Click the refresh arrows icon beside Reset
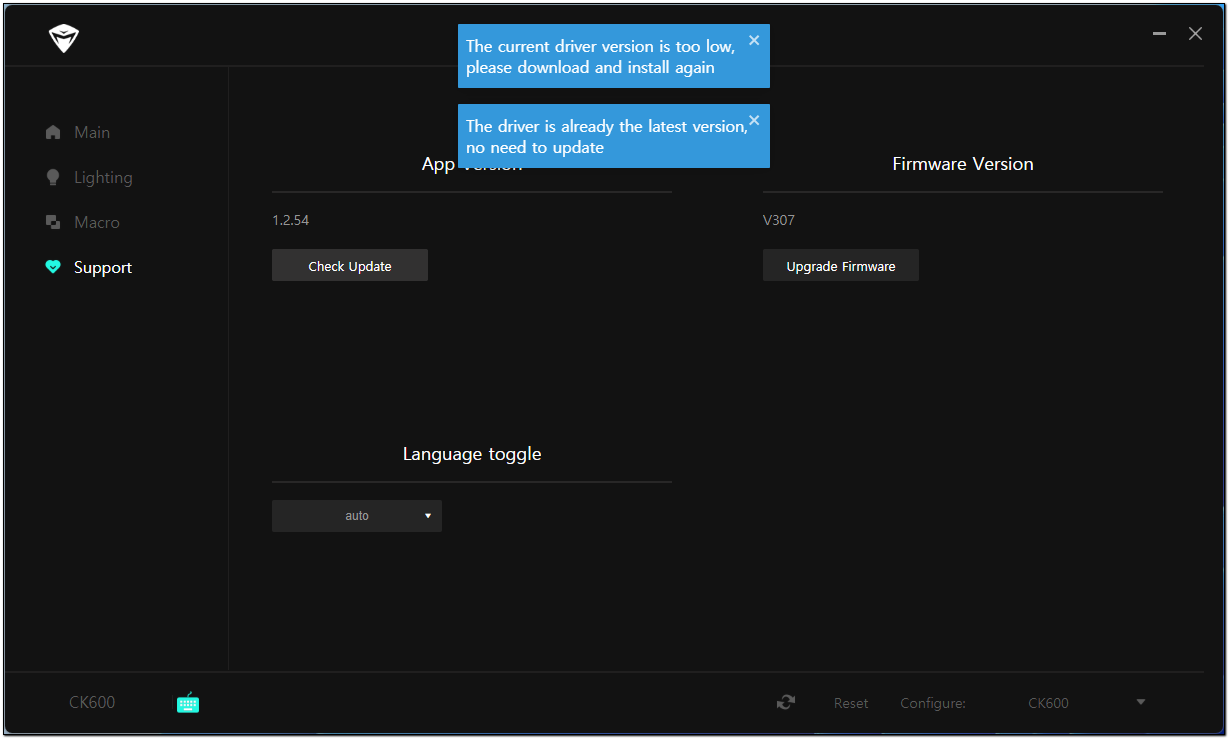The width and height of the screenshot is (1229, 739). tap(786, 703)
